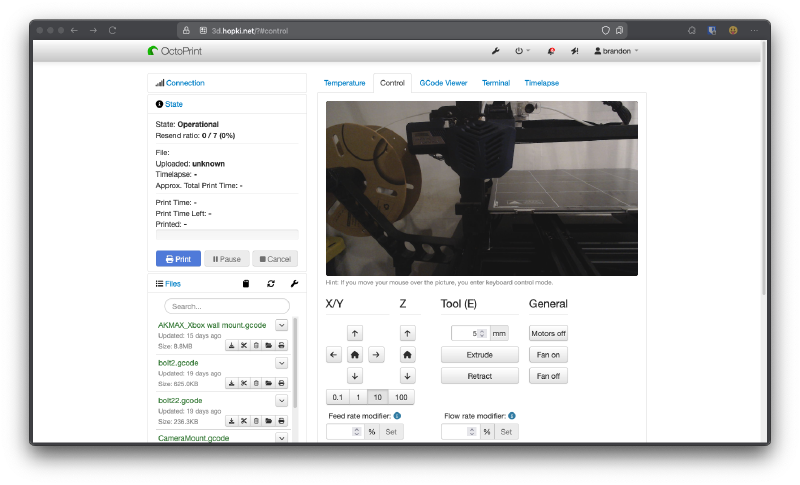Open the system power menu dropdown
The width and height of the screenshot is (800, 485).
tap(521, 51)
